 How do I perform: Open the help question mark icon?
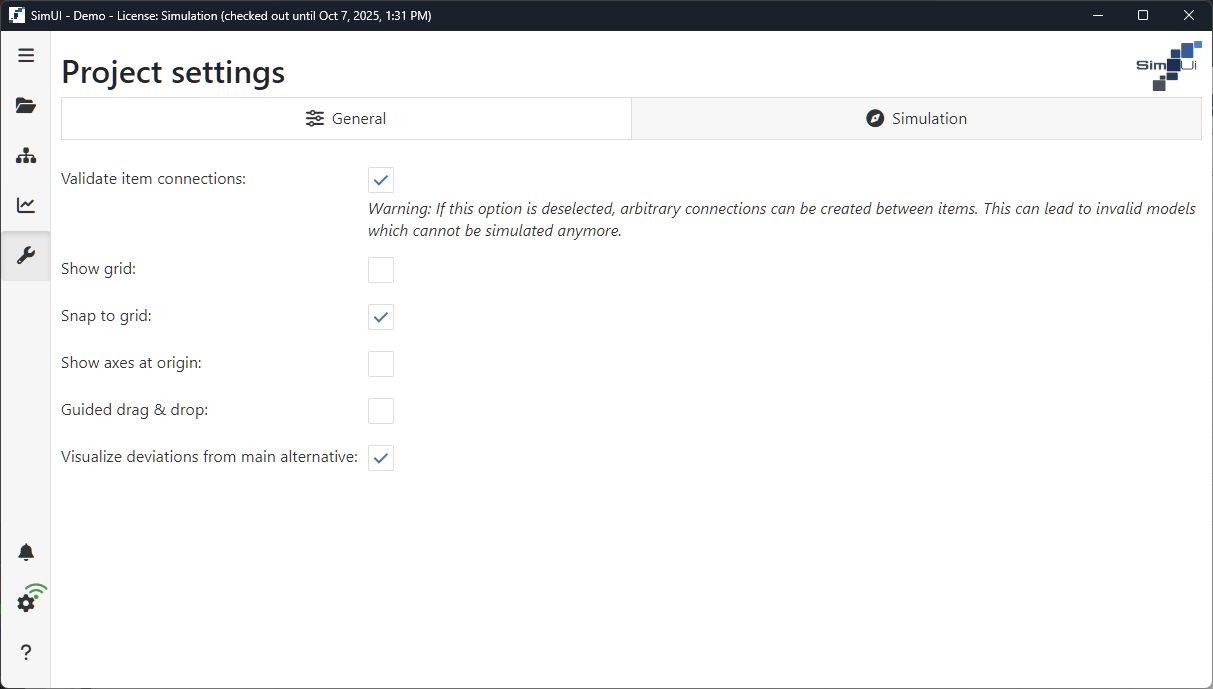tap(26, 653)
